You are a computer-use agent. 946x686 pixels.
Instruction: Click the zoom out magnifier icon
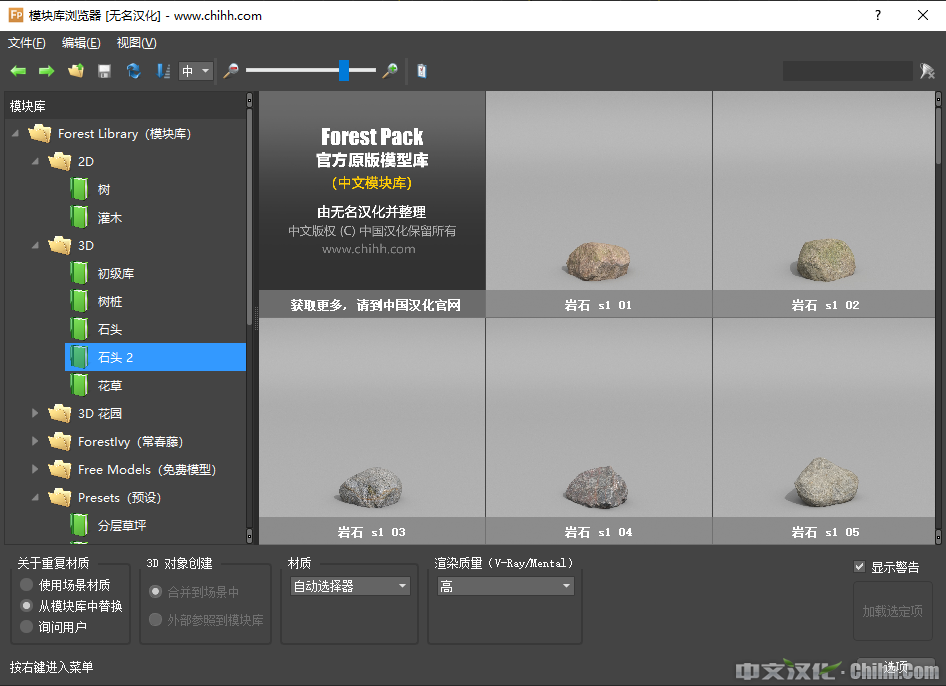[x=231, y=71]
